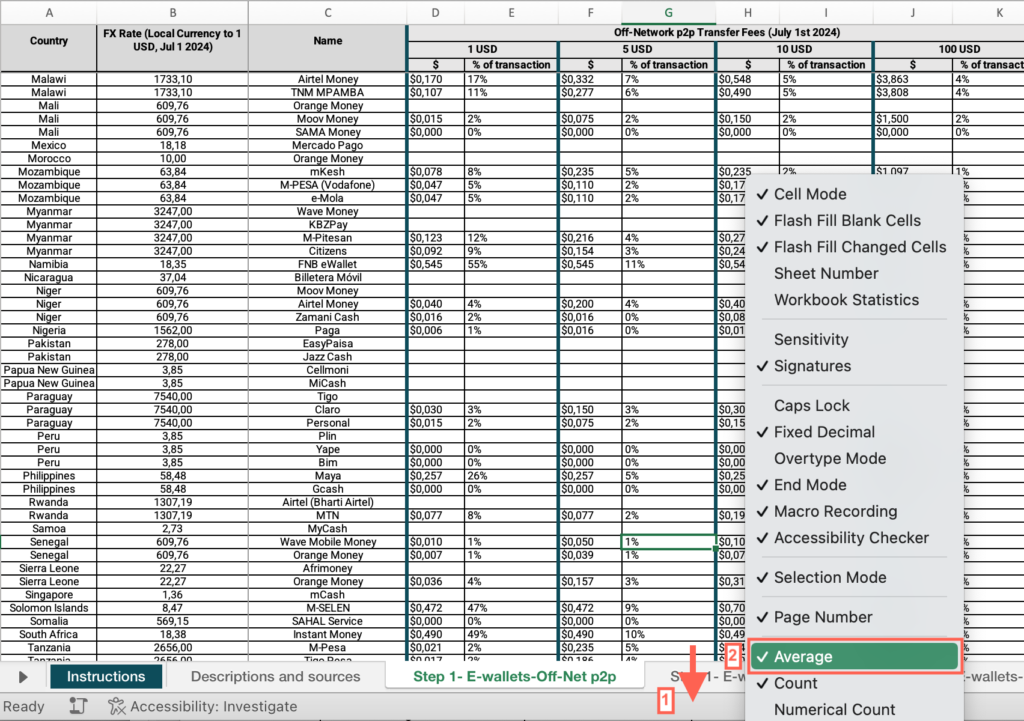This screenshot has height=721, width=1024.
Task: Select column D header
Action: click(x=436, y=12)
